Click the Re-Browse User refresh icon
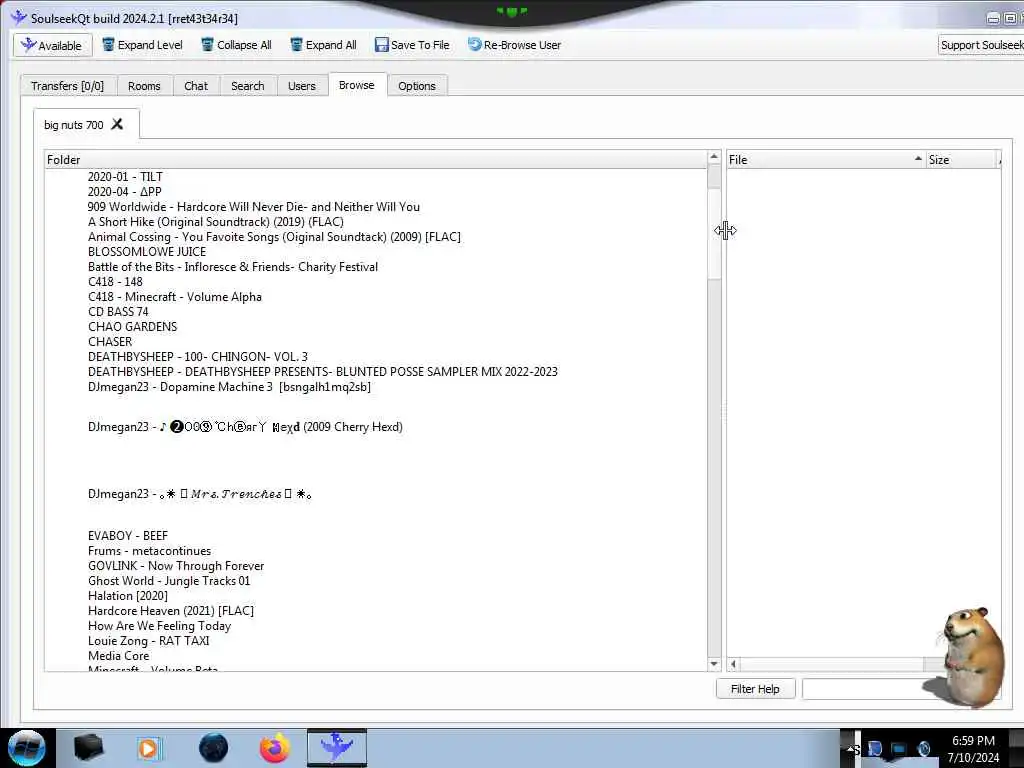The width and height of the screenshot is (1024, 768). tap(475, 44)
